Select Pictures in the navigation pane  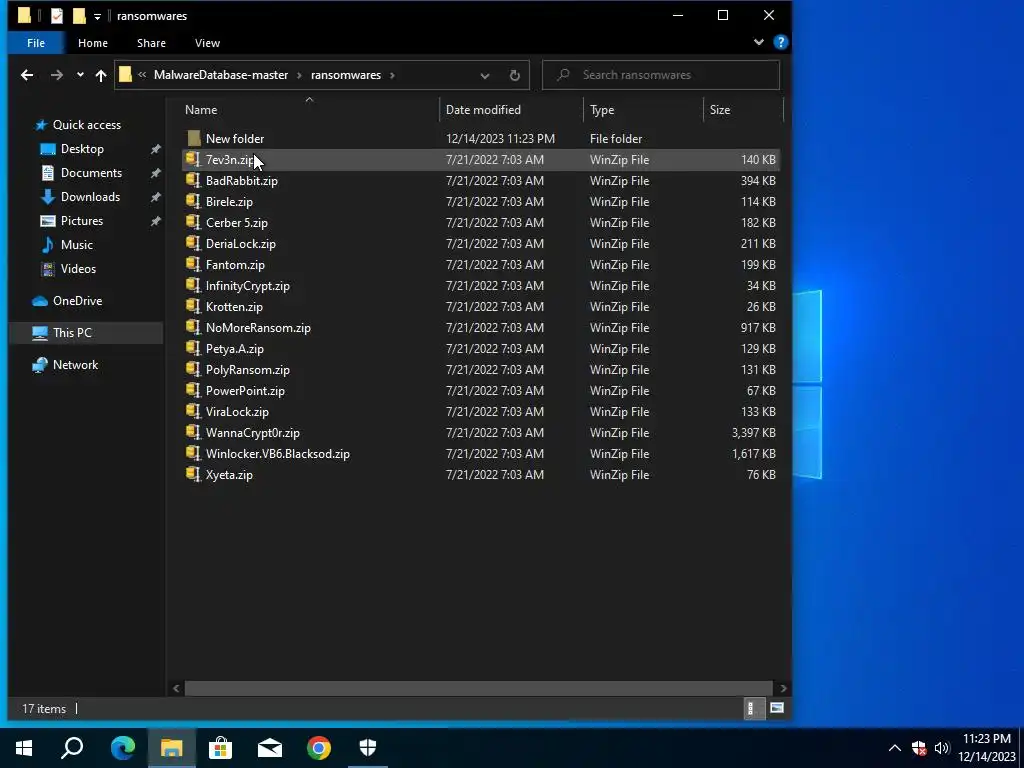point(82,221)
